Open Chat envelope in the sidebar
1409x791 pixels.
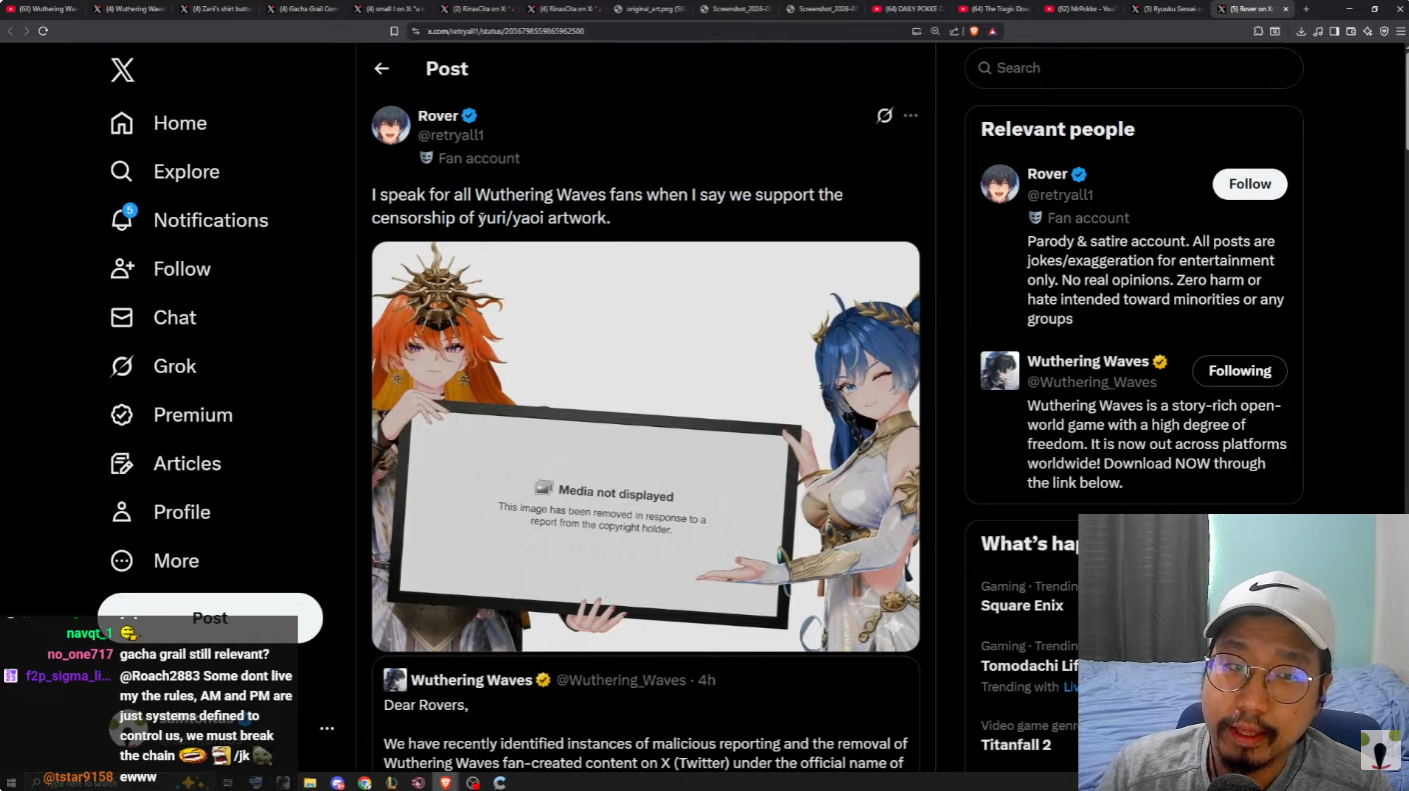[x=121, y=317]
